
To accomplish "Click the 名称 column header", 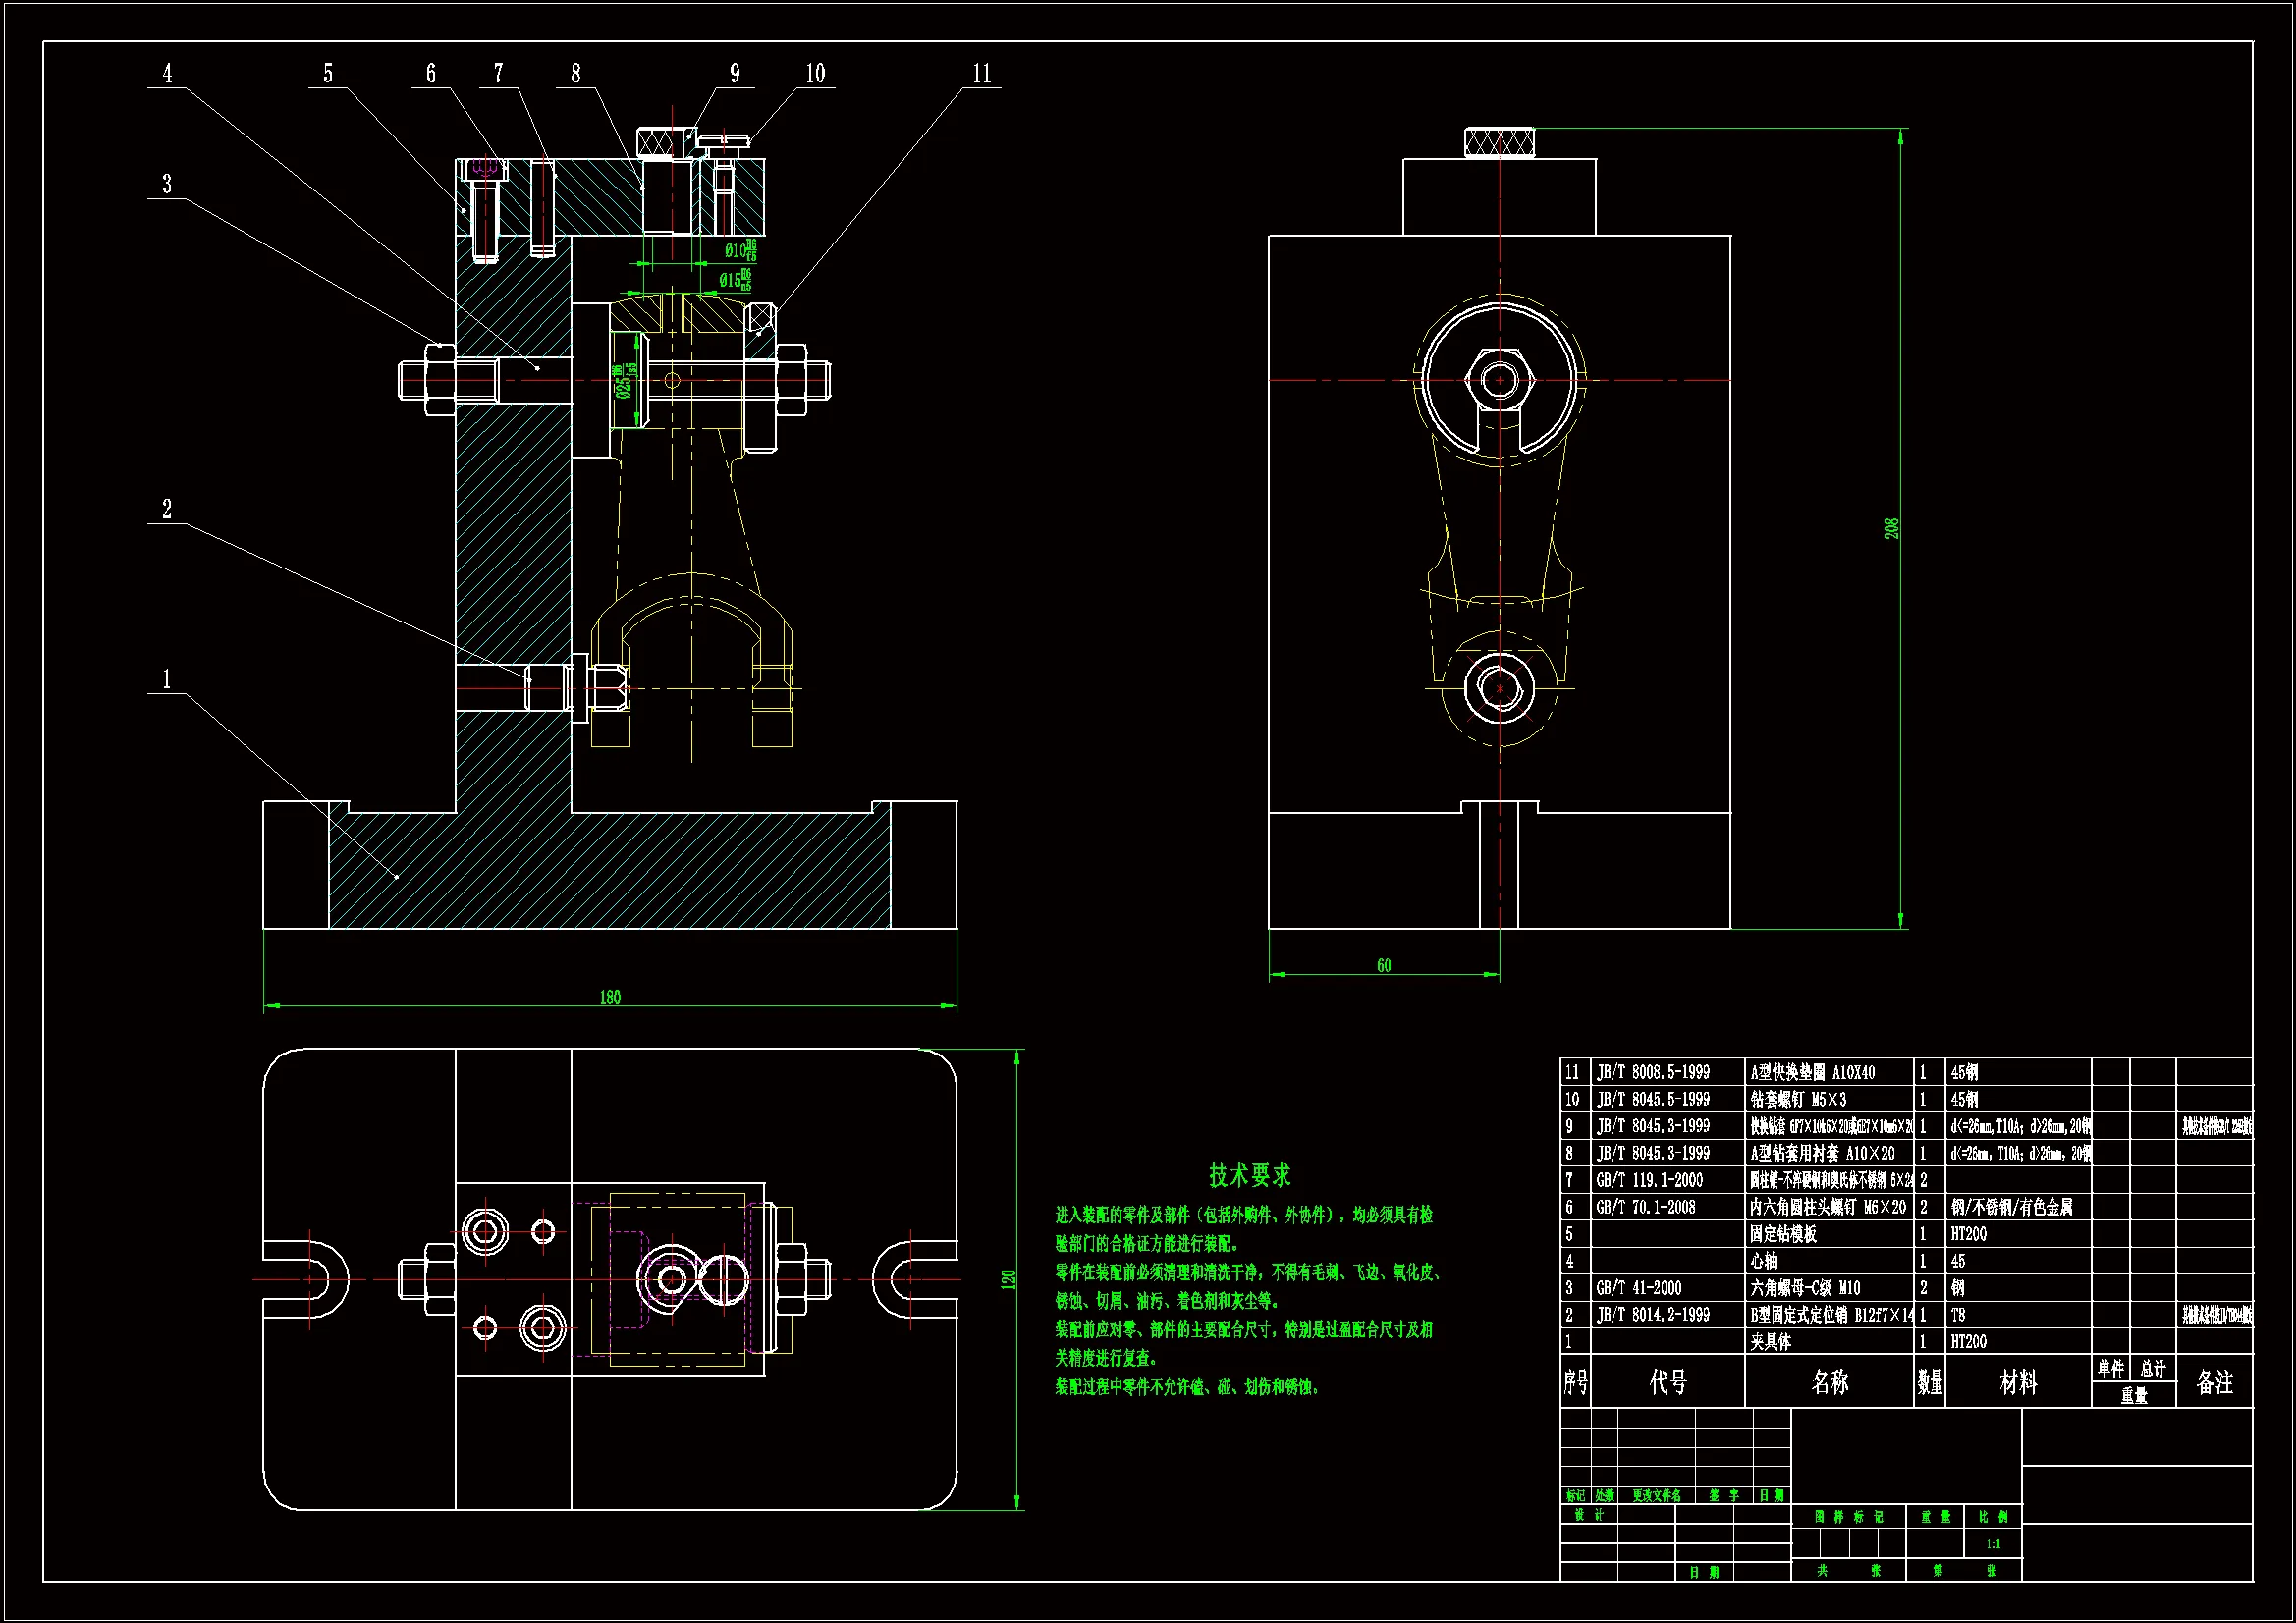I will [1829, 1382].
